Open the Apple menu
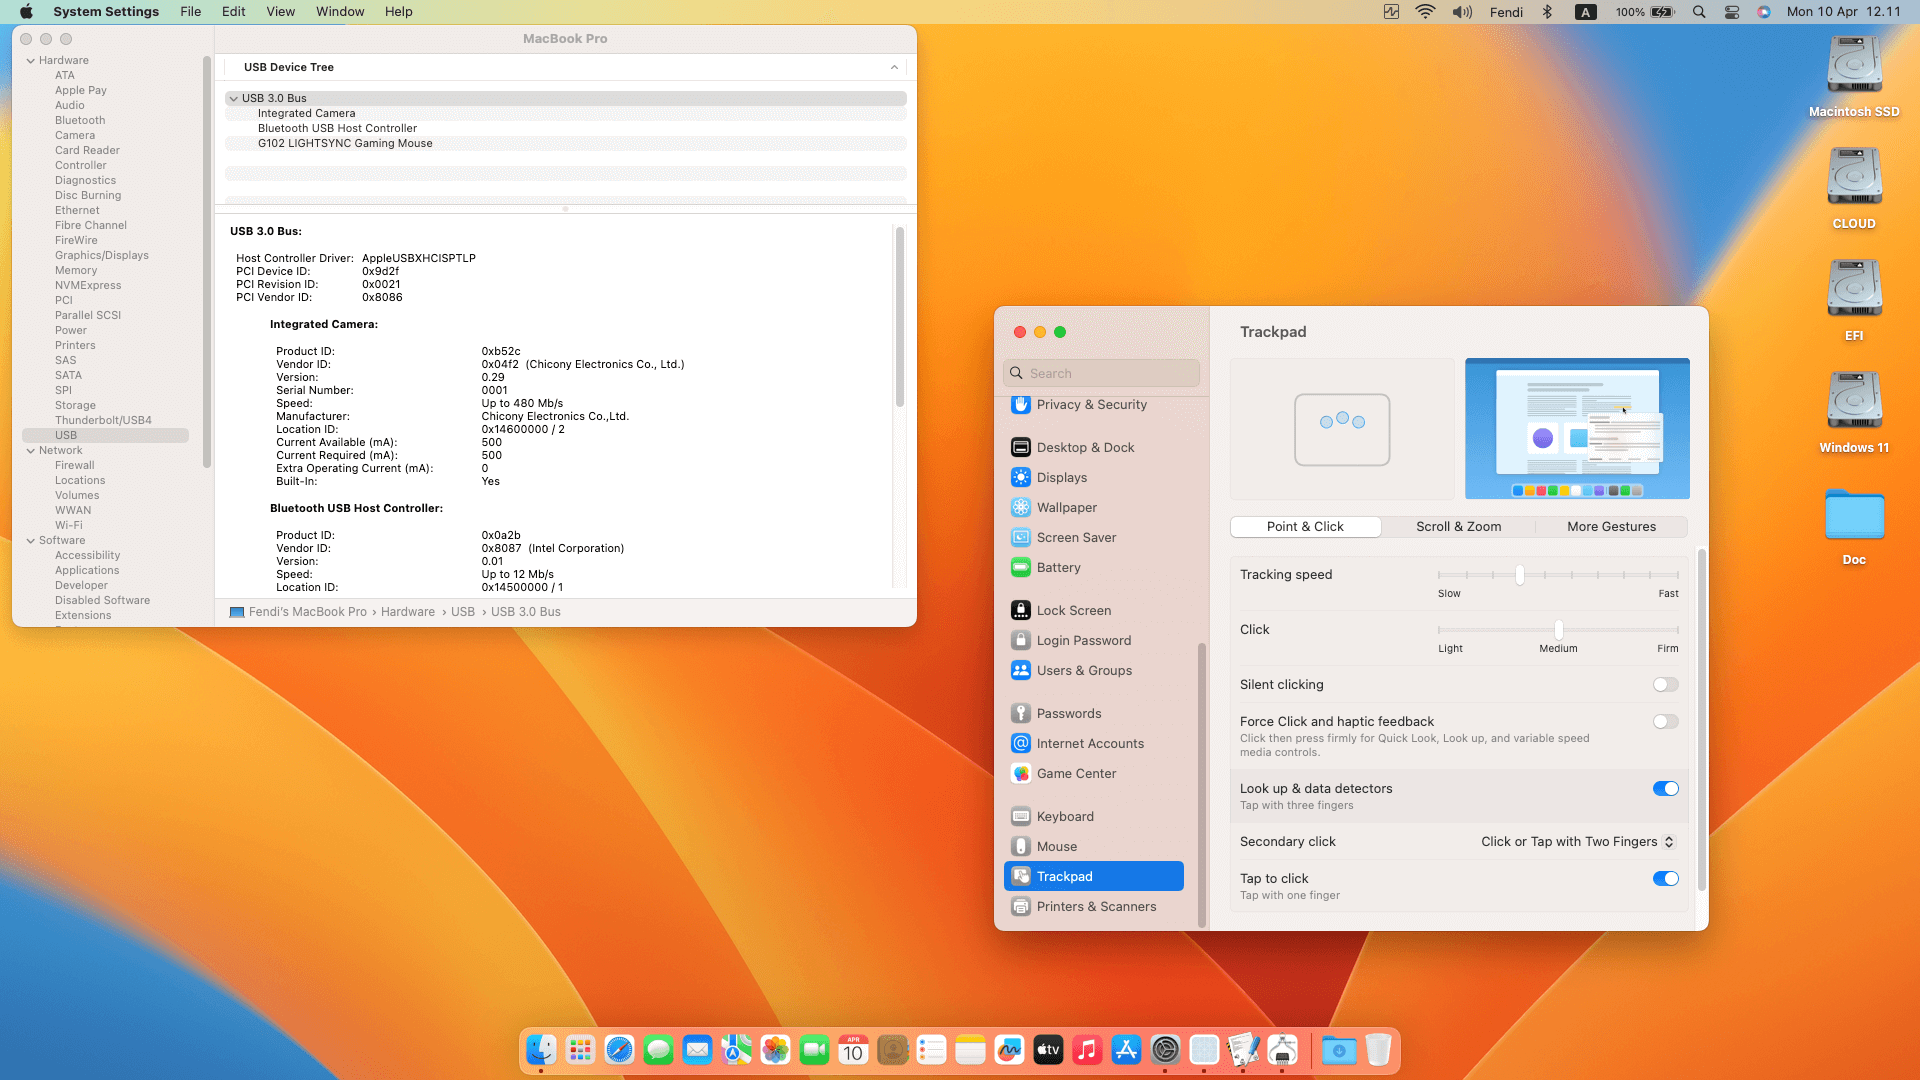Image resolution: width=1920 pixels, height=1080 pixels. pos(26,12)
